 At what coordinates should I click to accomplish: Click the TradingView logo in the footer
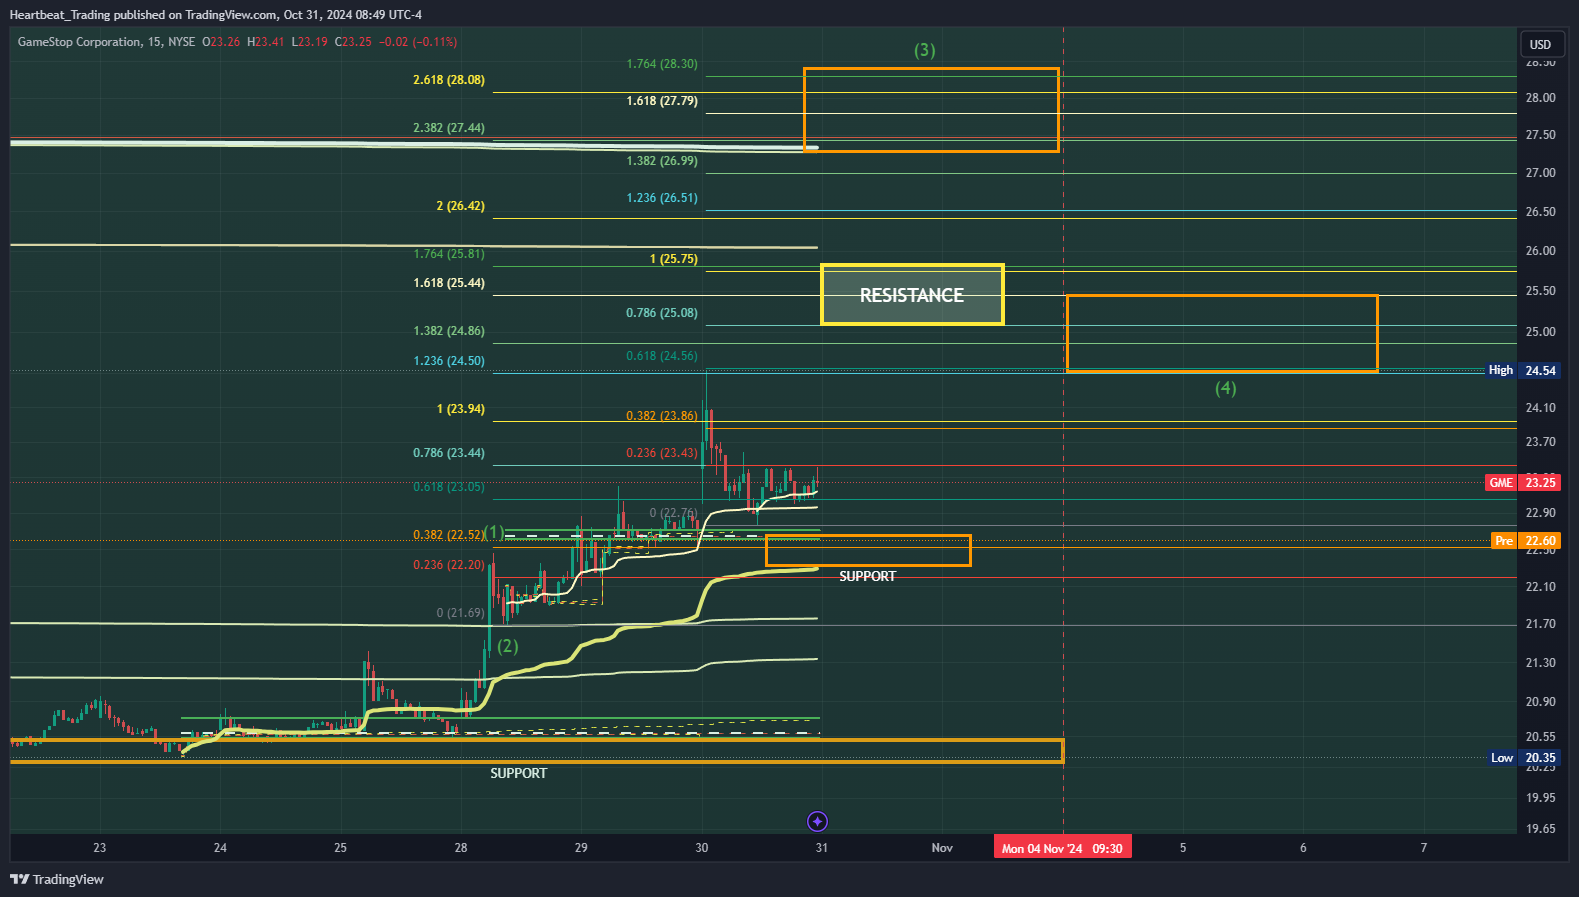[57, 879]
